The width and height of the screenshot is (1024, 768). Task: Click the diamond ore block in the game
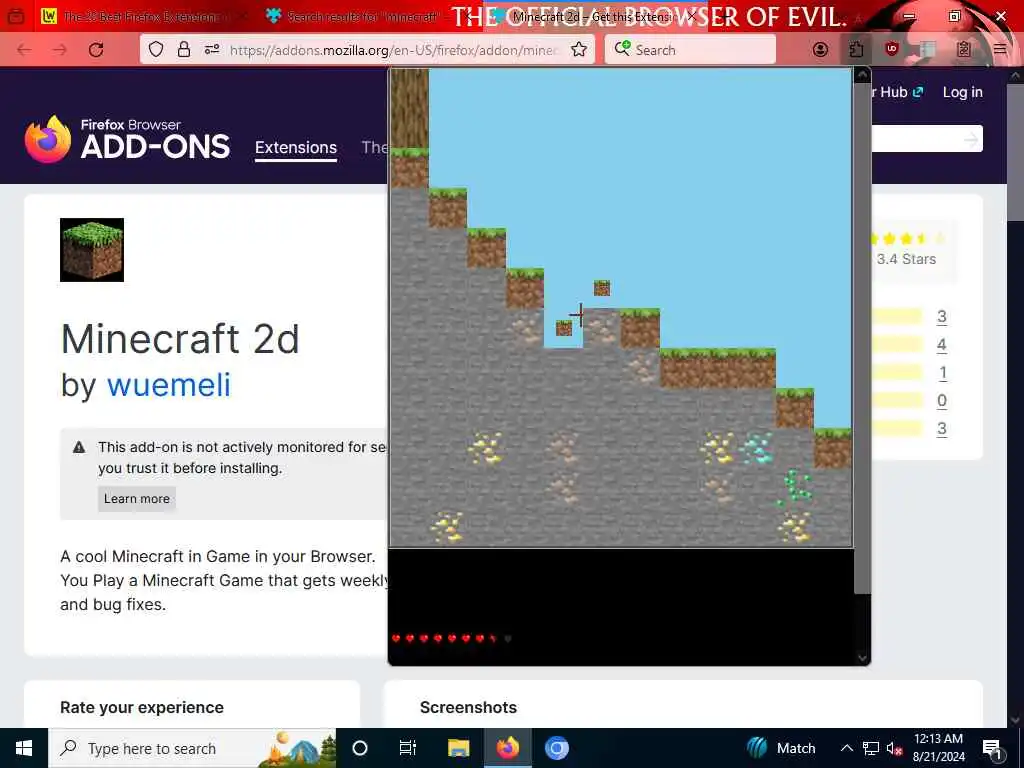point(756,448)
